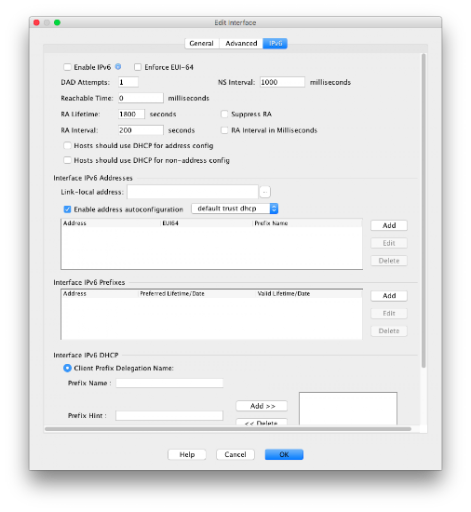
Task: Switch to the Advanced tab
Action: click(241, 43)
